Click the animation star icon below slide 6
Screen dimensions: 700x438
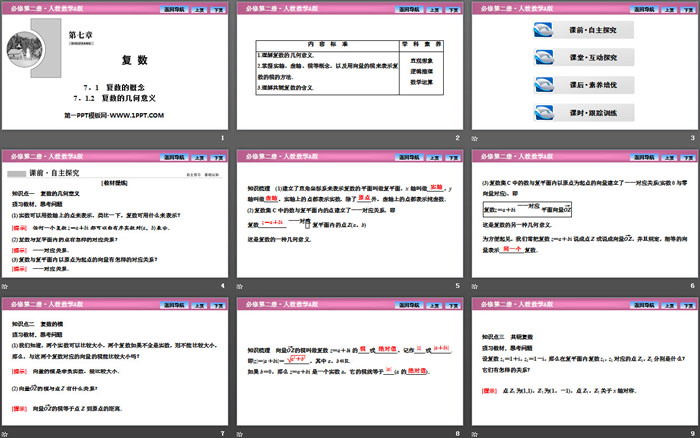click(x=475, y=286)
